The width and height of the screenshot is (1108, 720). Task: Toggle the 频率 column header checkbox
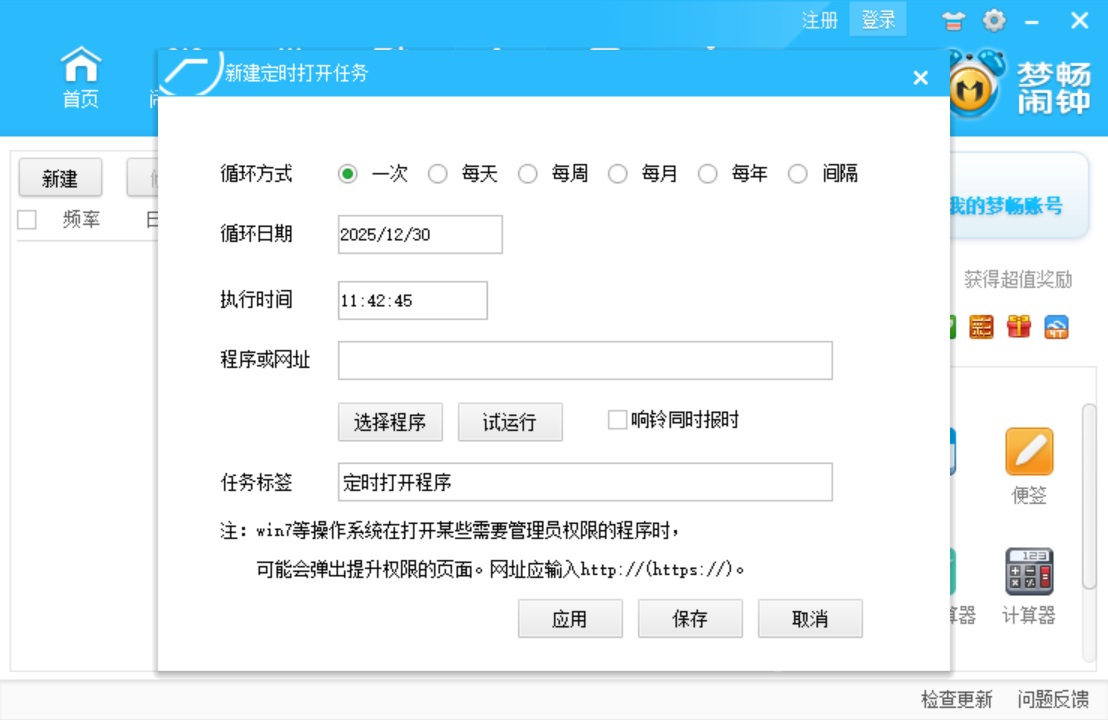[x=26, y=219]
